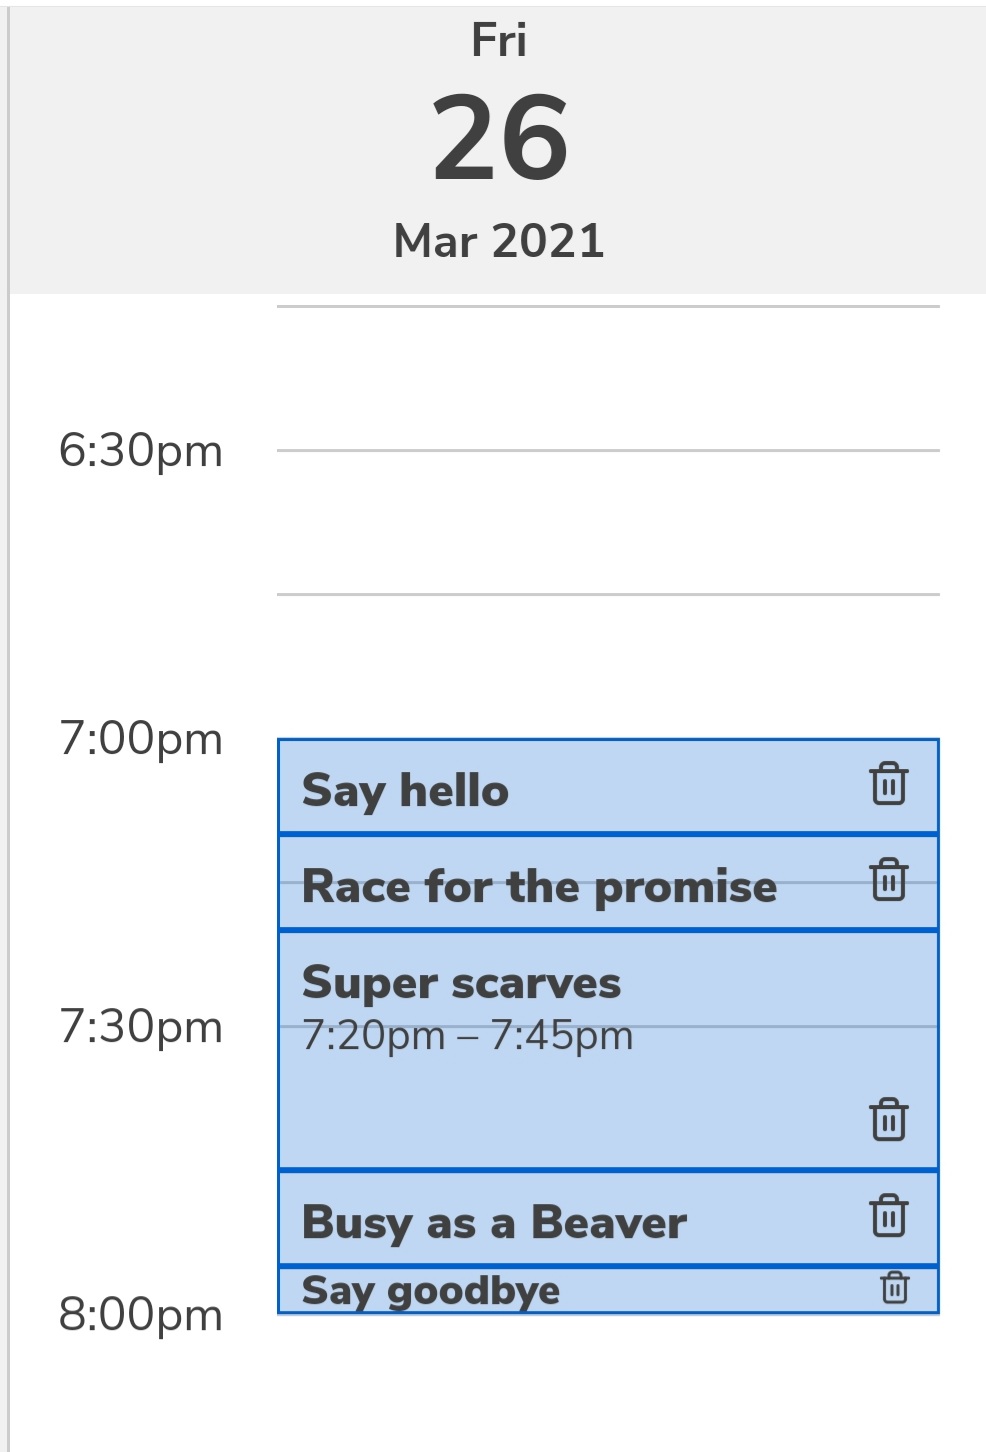Click the Mar 2021 header text
986x1452 pixels.
[x=499, y=241]
